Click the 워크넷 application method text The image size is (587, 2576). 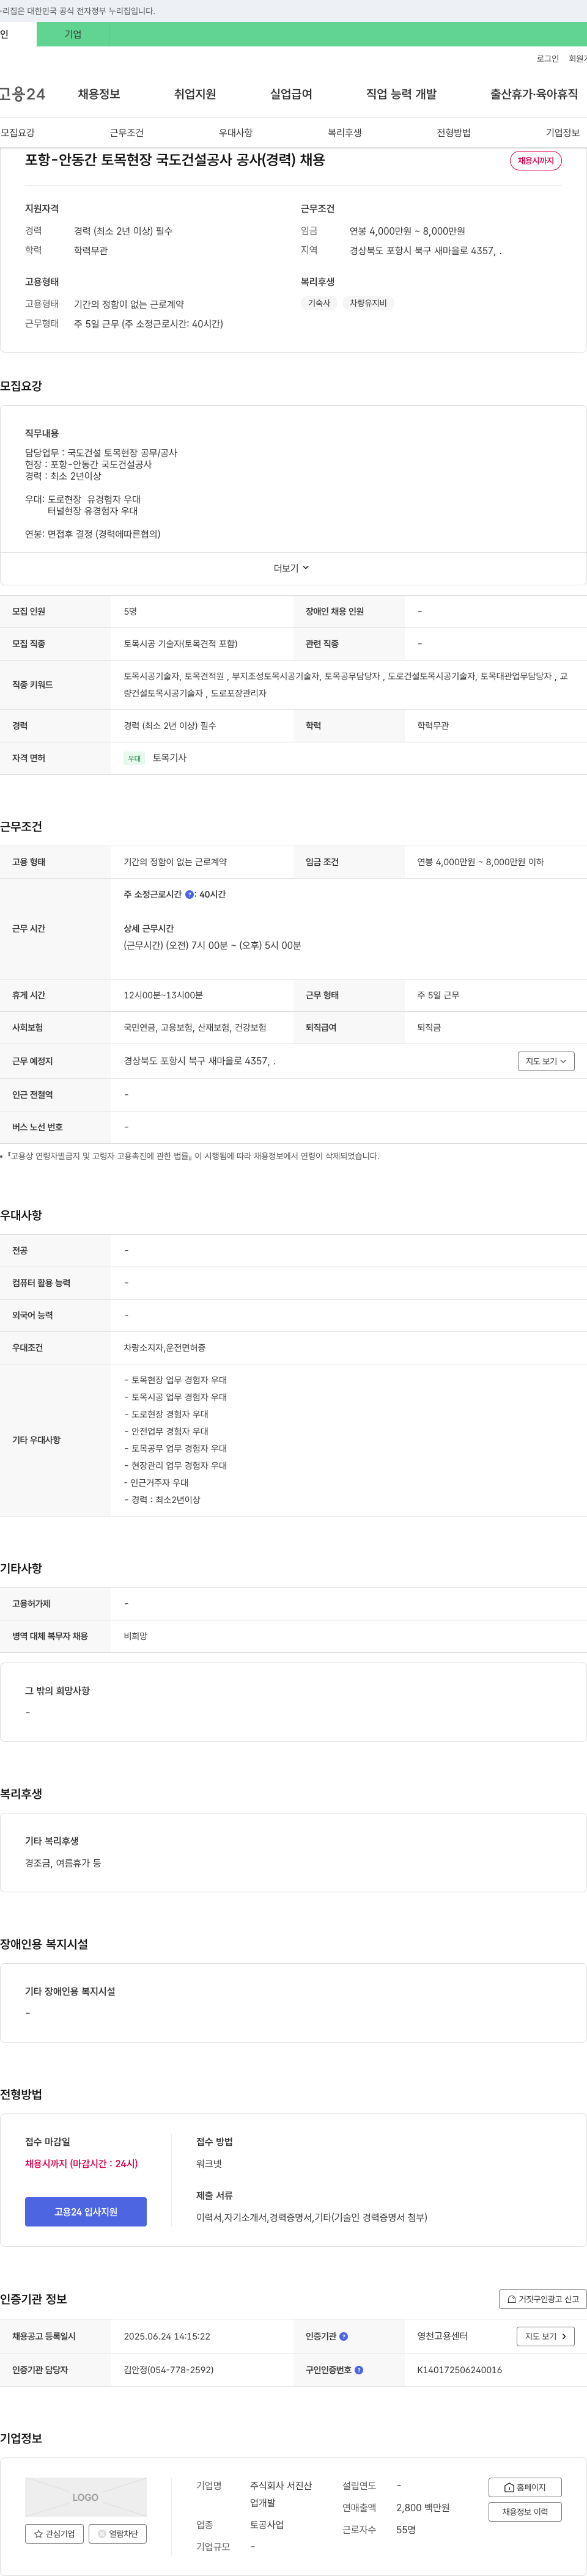(209, 2164)
